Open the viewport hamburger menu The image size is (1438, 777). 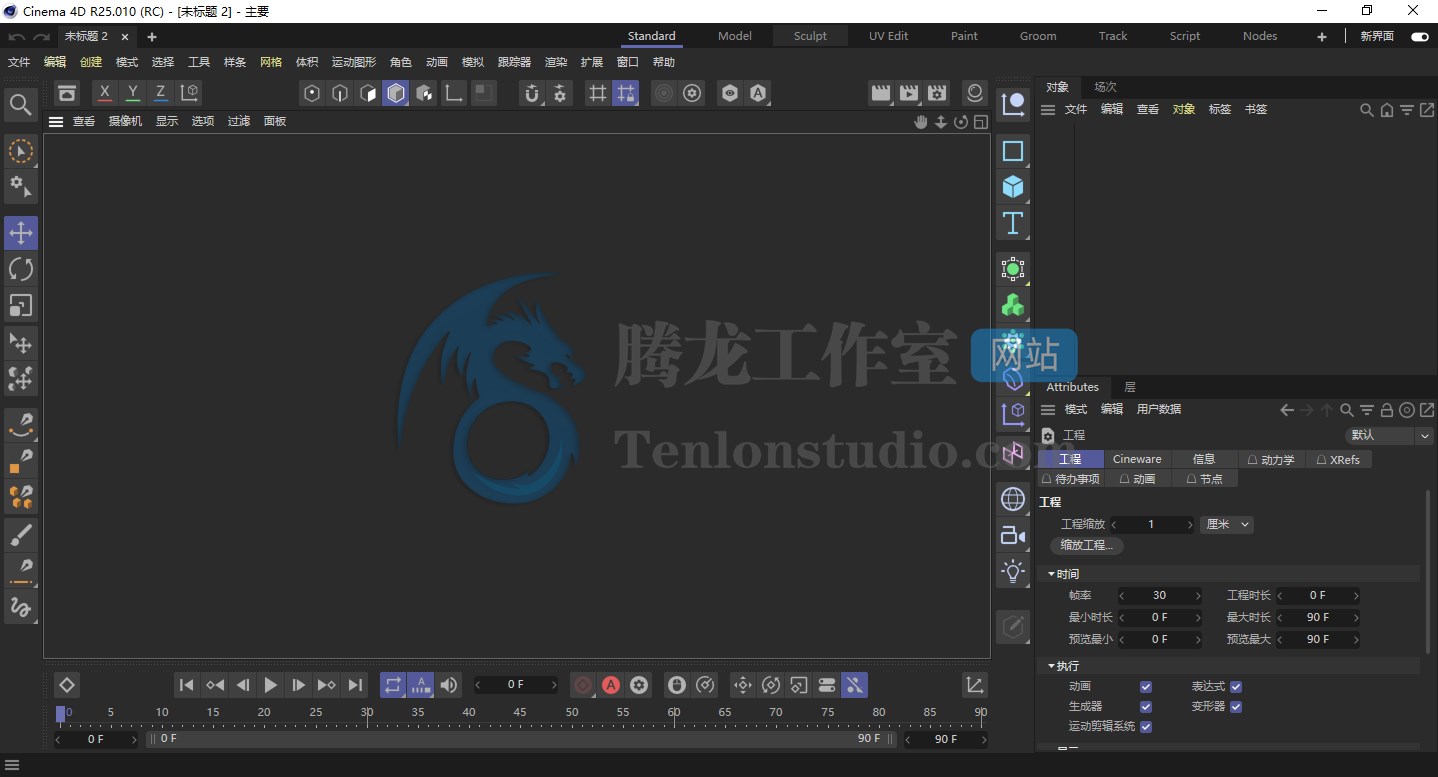point(56,121)
